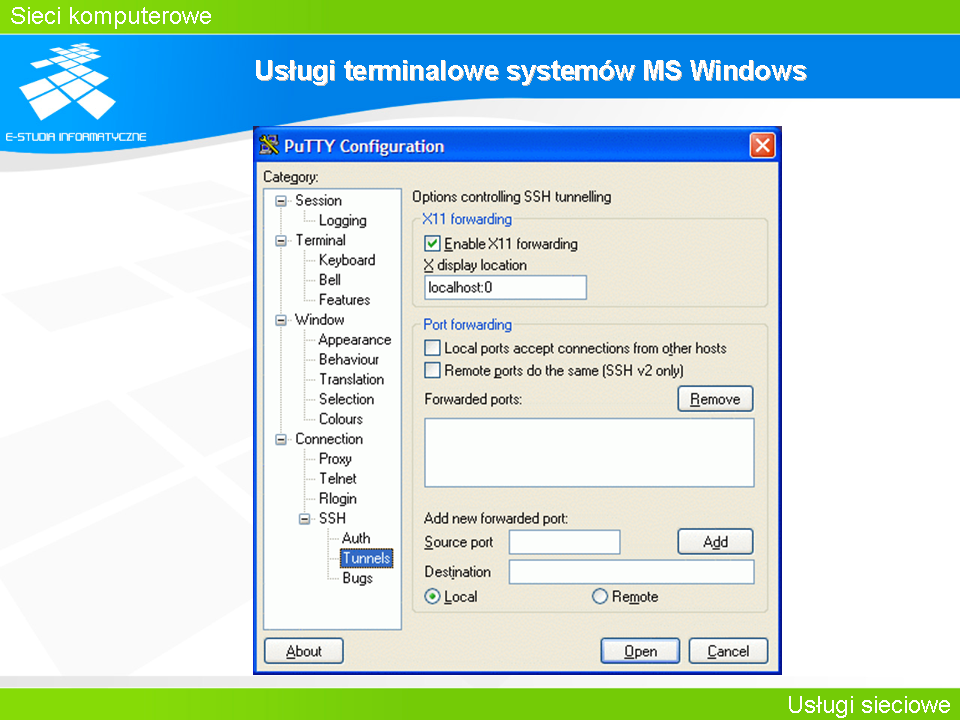The image size is (960, 720).
Task: Click the Destination input field
Action: (631, 572)
